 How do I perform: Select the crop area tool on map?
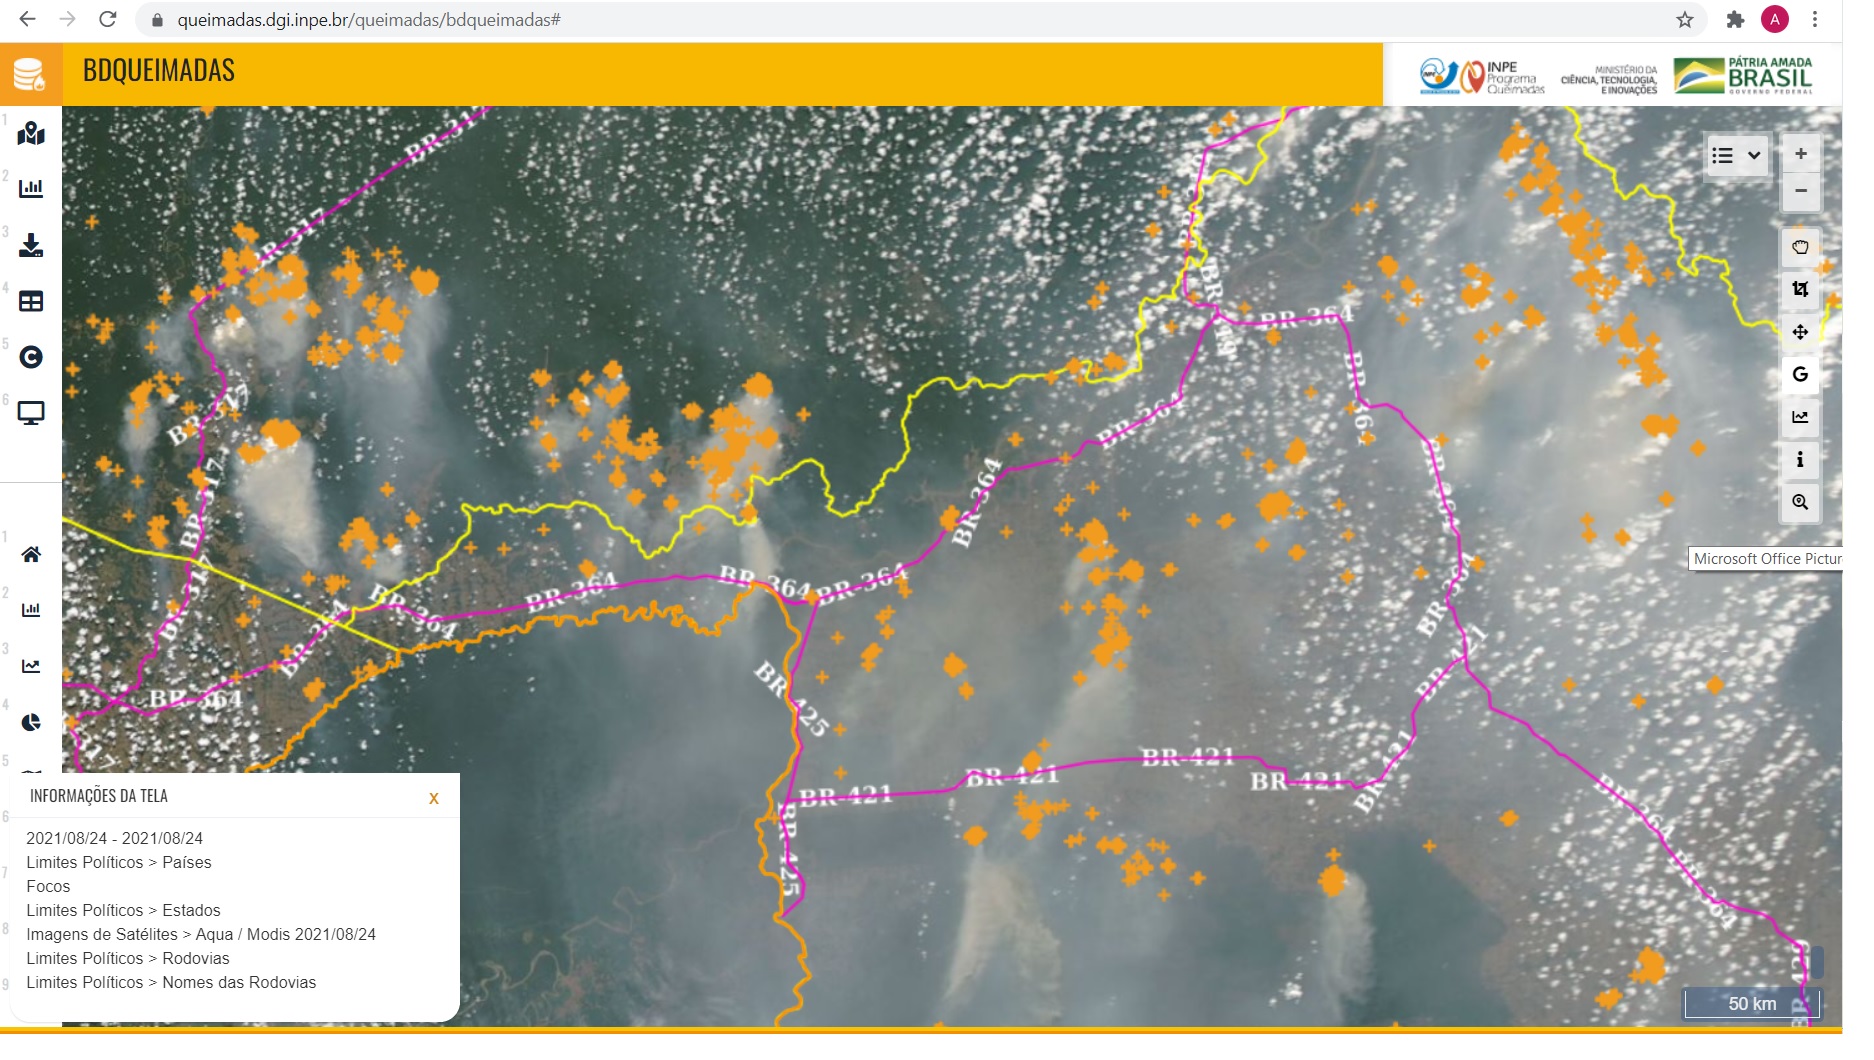tap(1800, 289)
